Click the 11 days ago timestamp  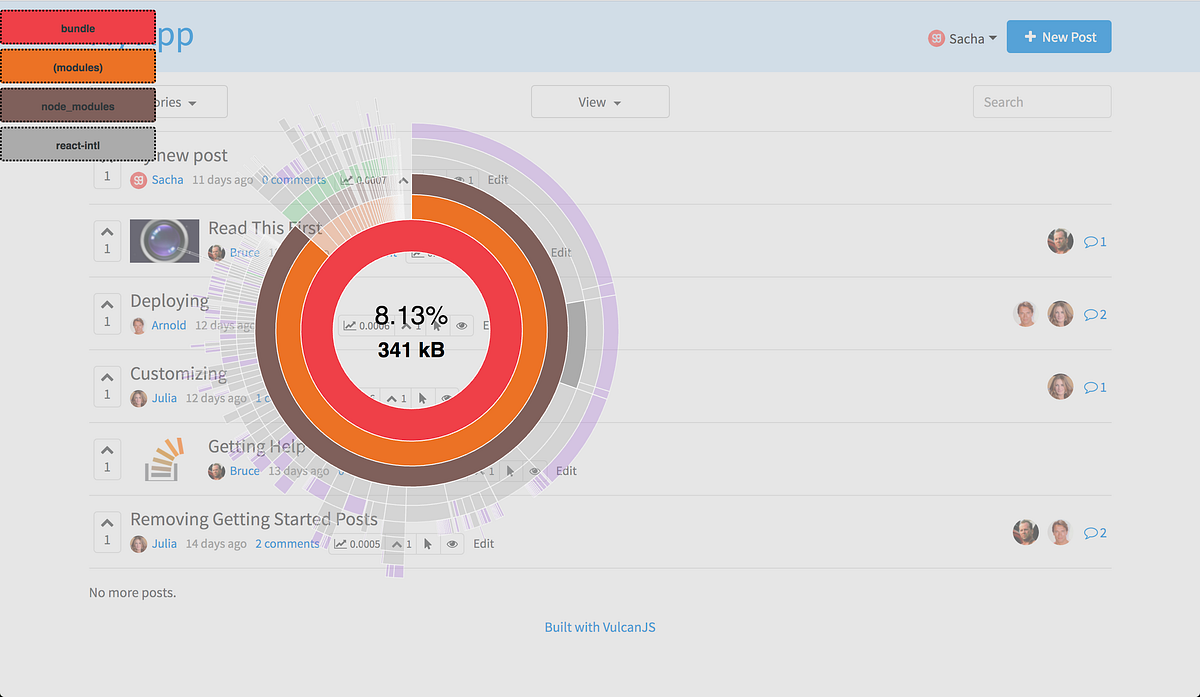222,180
